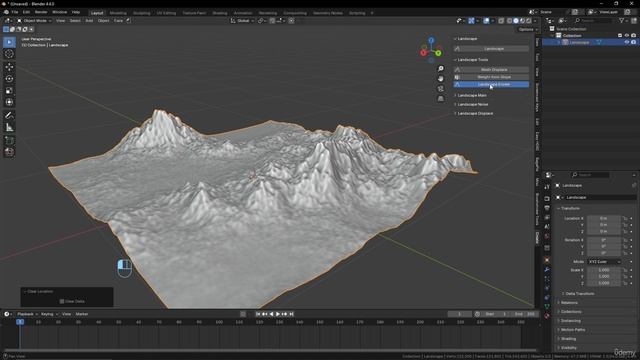Click the zoom view magnifier icon
This screenshot has width=640, height=360.
[440, 69]
